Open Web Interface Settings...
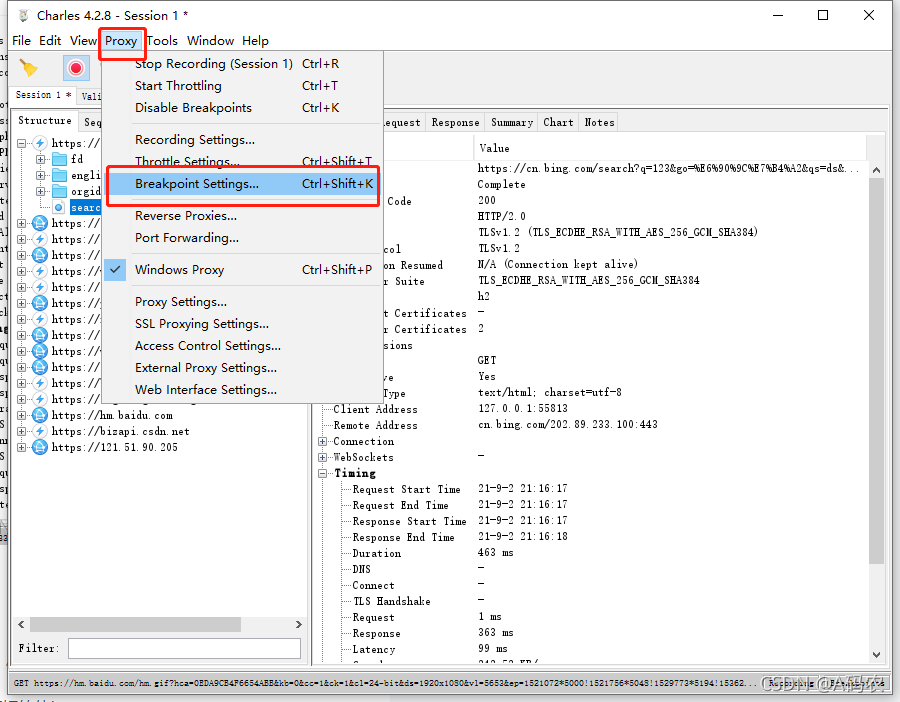900x702 pixels. [x=242, y=390]
